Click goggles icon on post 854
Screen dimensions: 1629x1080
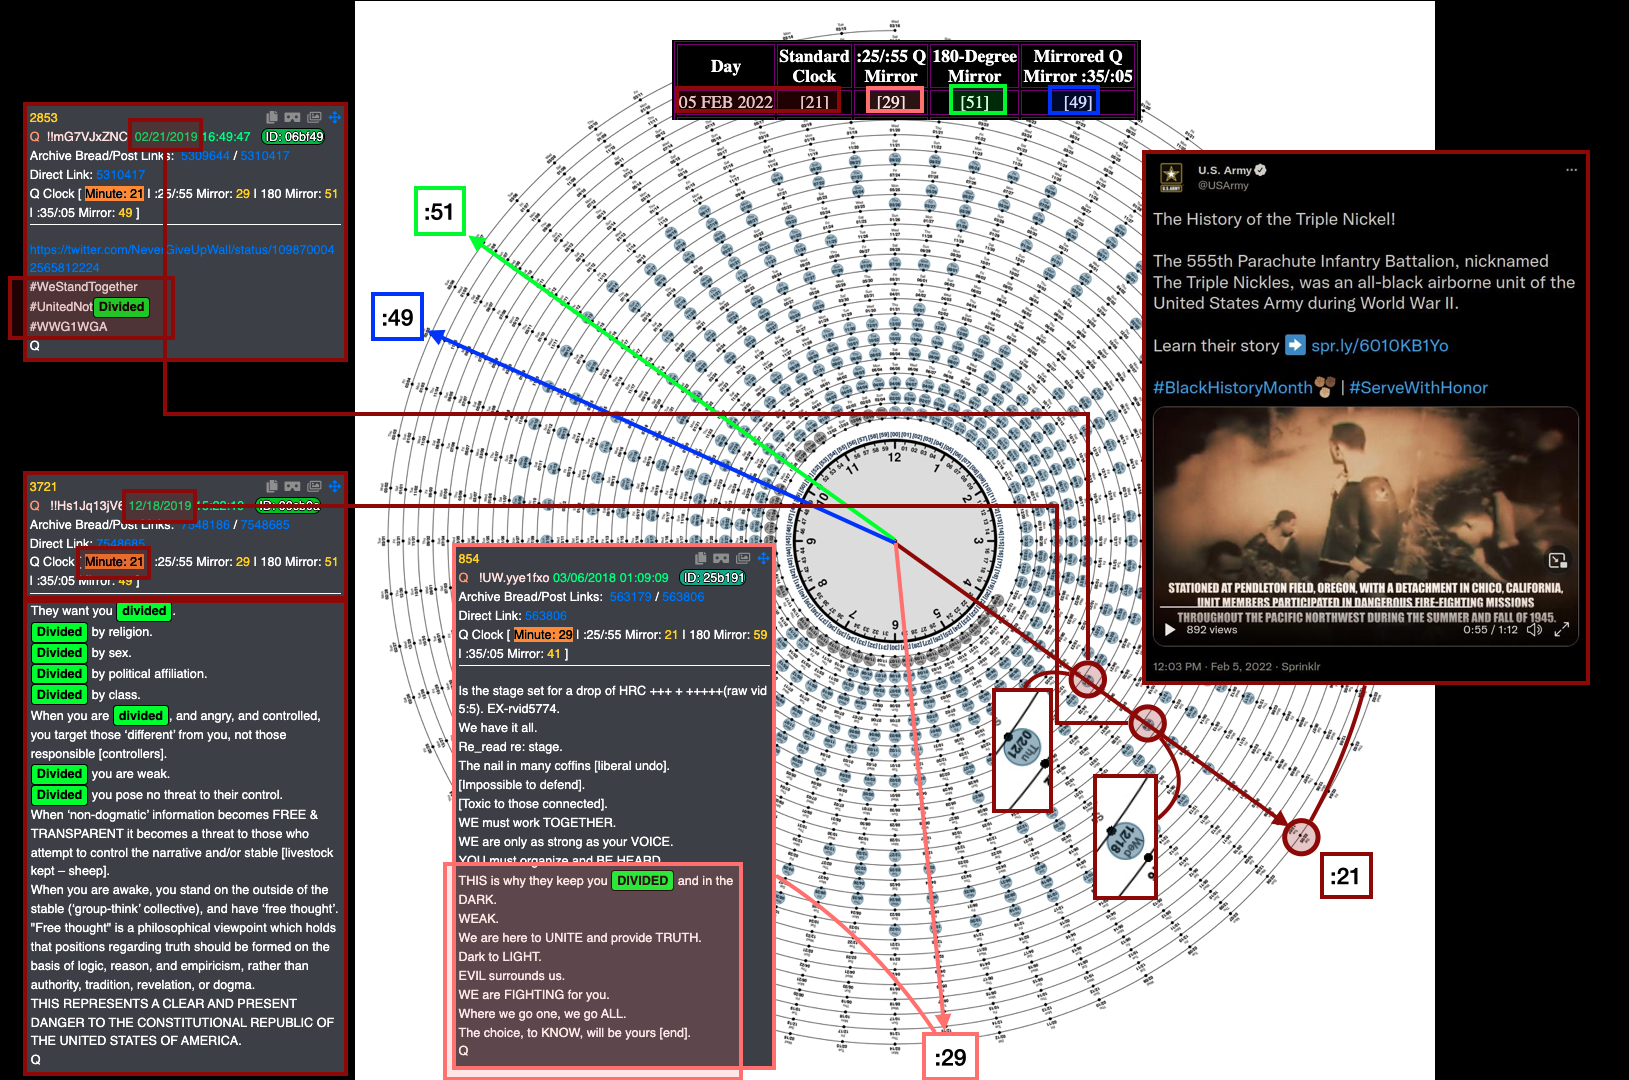coord(721,558)
